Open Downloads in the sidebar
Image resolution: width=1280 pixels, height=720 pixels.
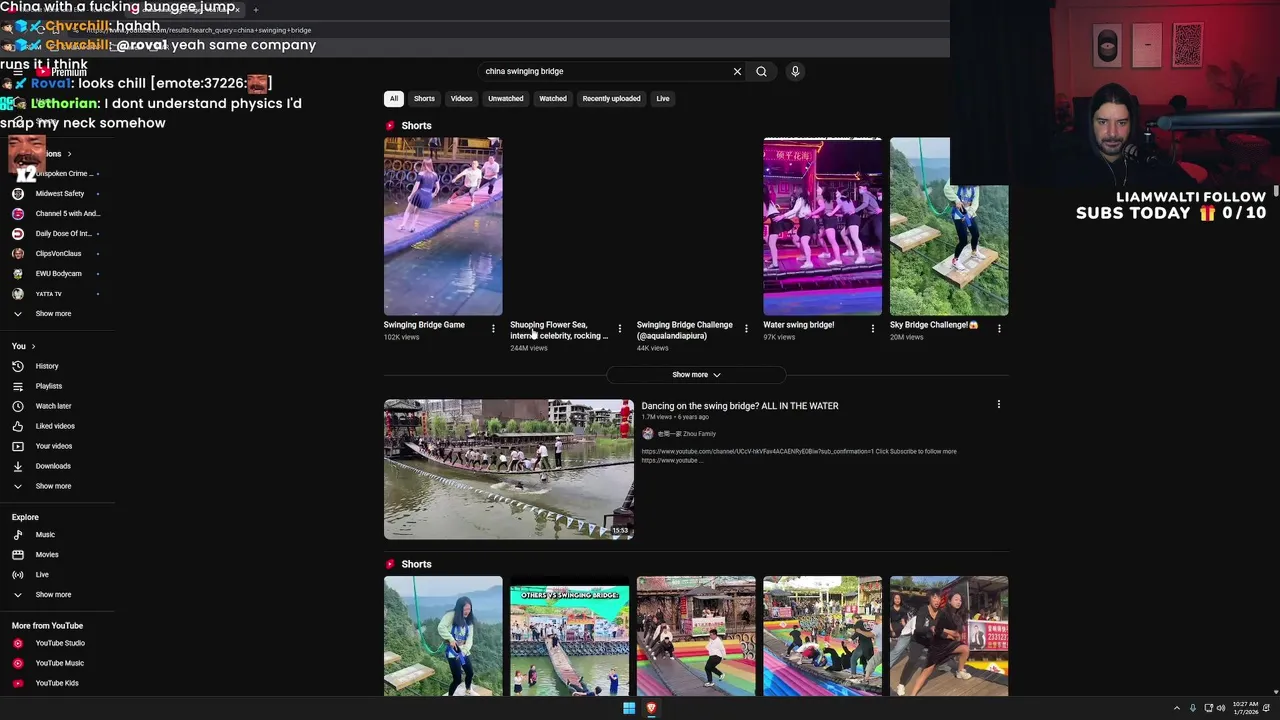click(x=53, y=466)
